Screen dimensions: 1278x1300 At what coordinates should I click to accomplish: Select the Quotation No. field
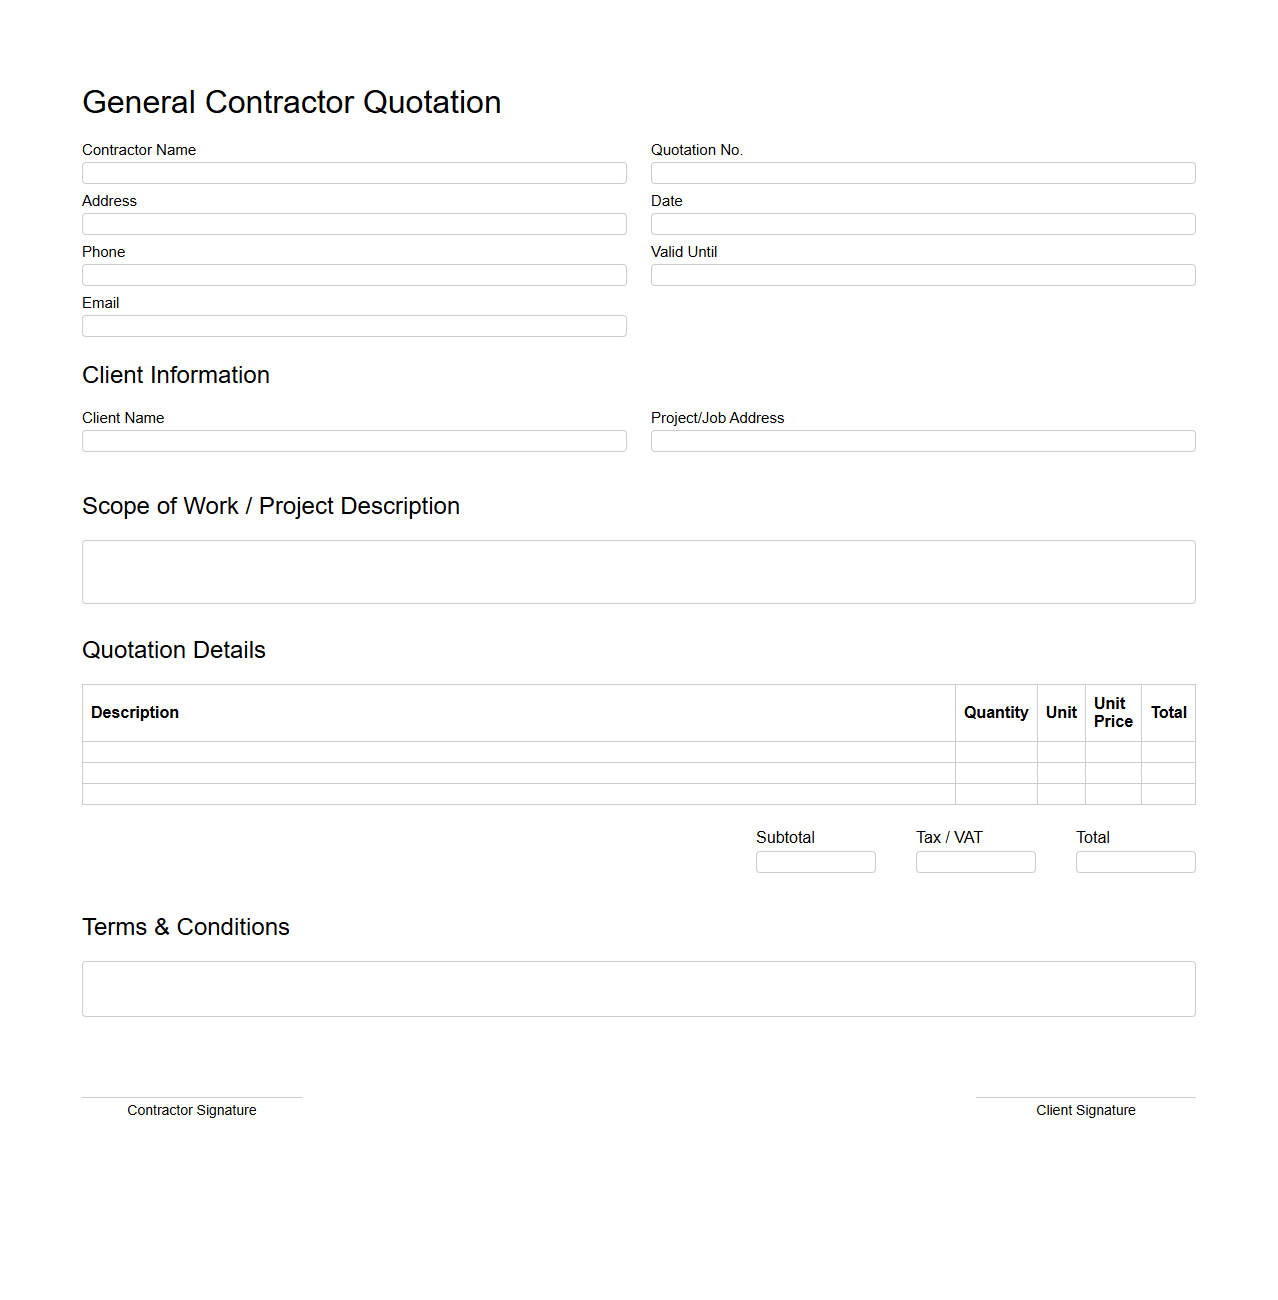[923, 172]
